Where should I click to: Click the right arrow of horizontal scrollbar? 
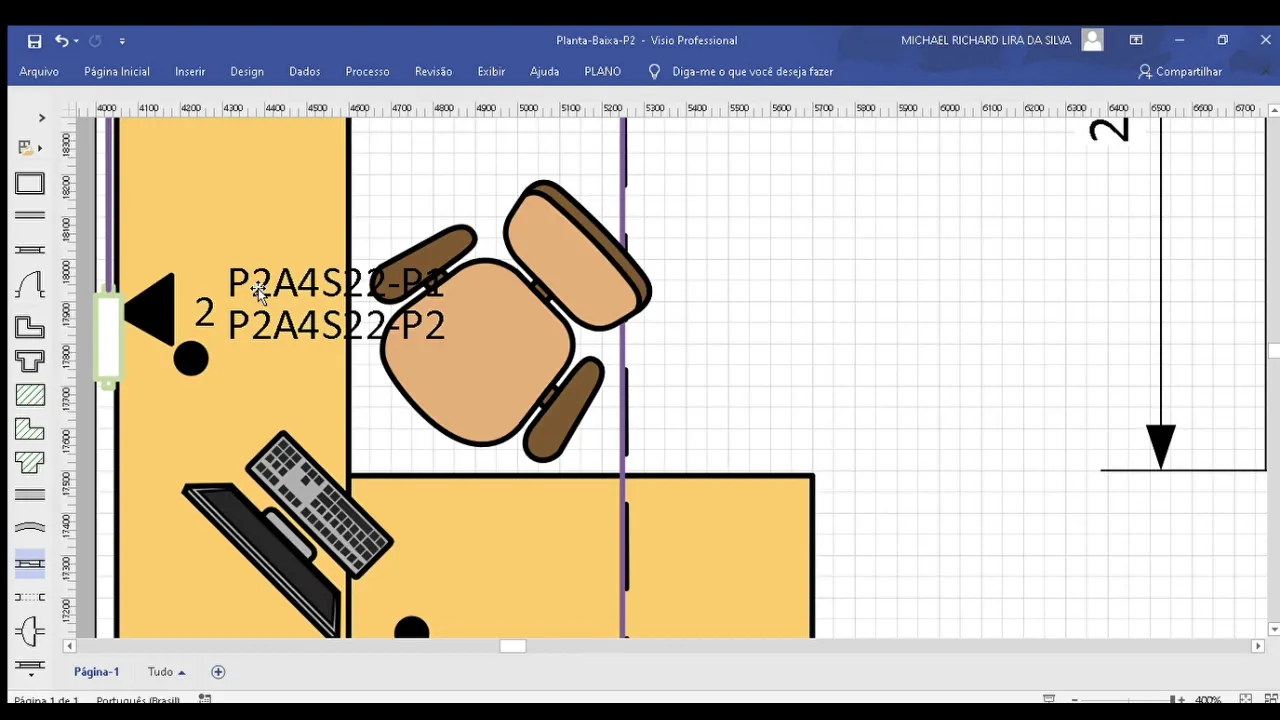tap(1258, 646)
